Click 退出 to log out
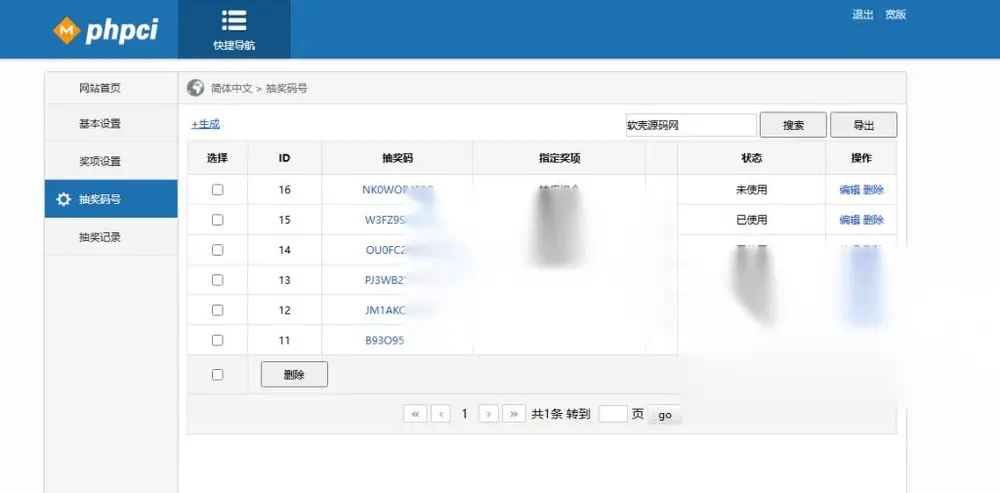 pyautogui.click(x=862, y=15)
